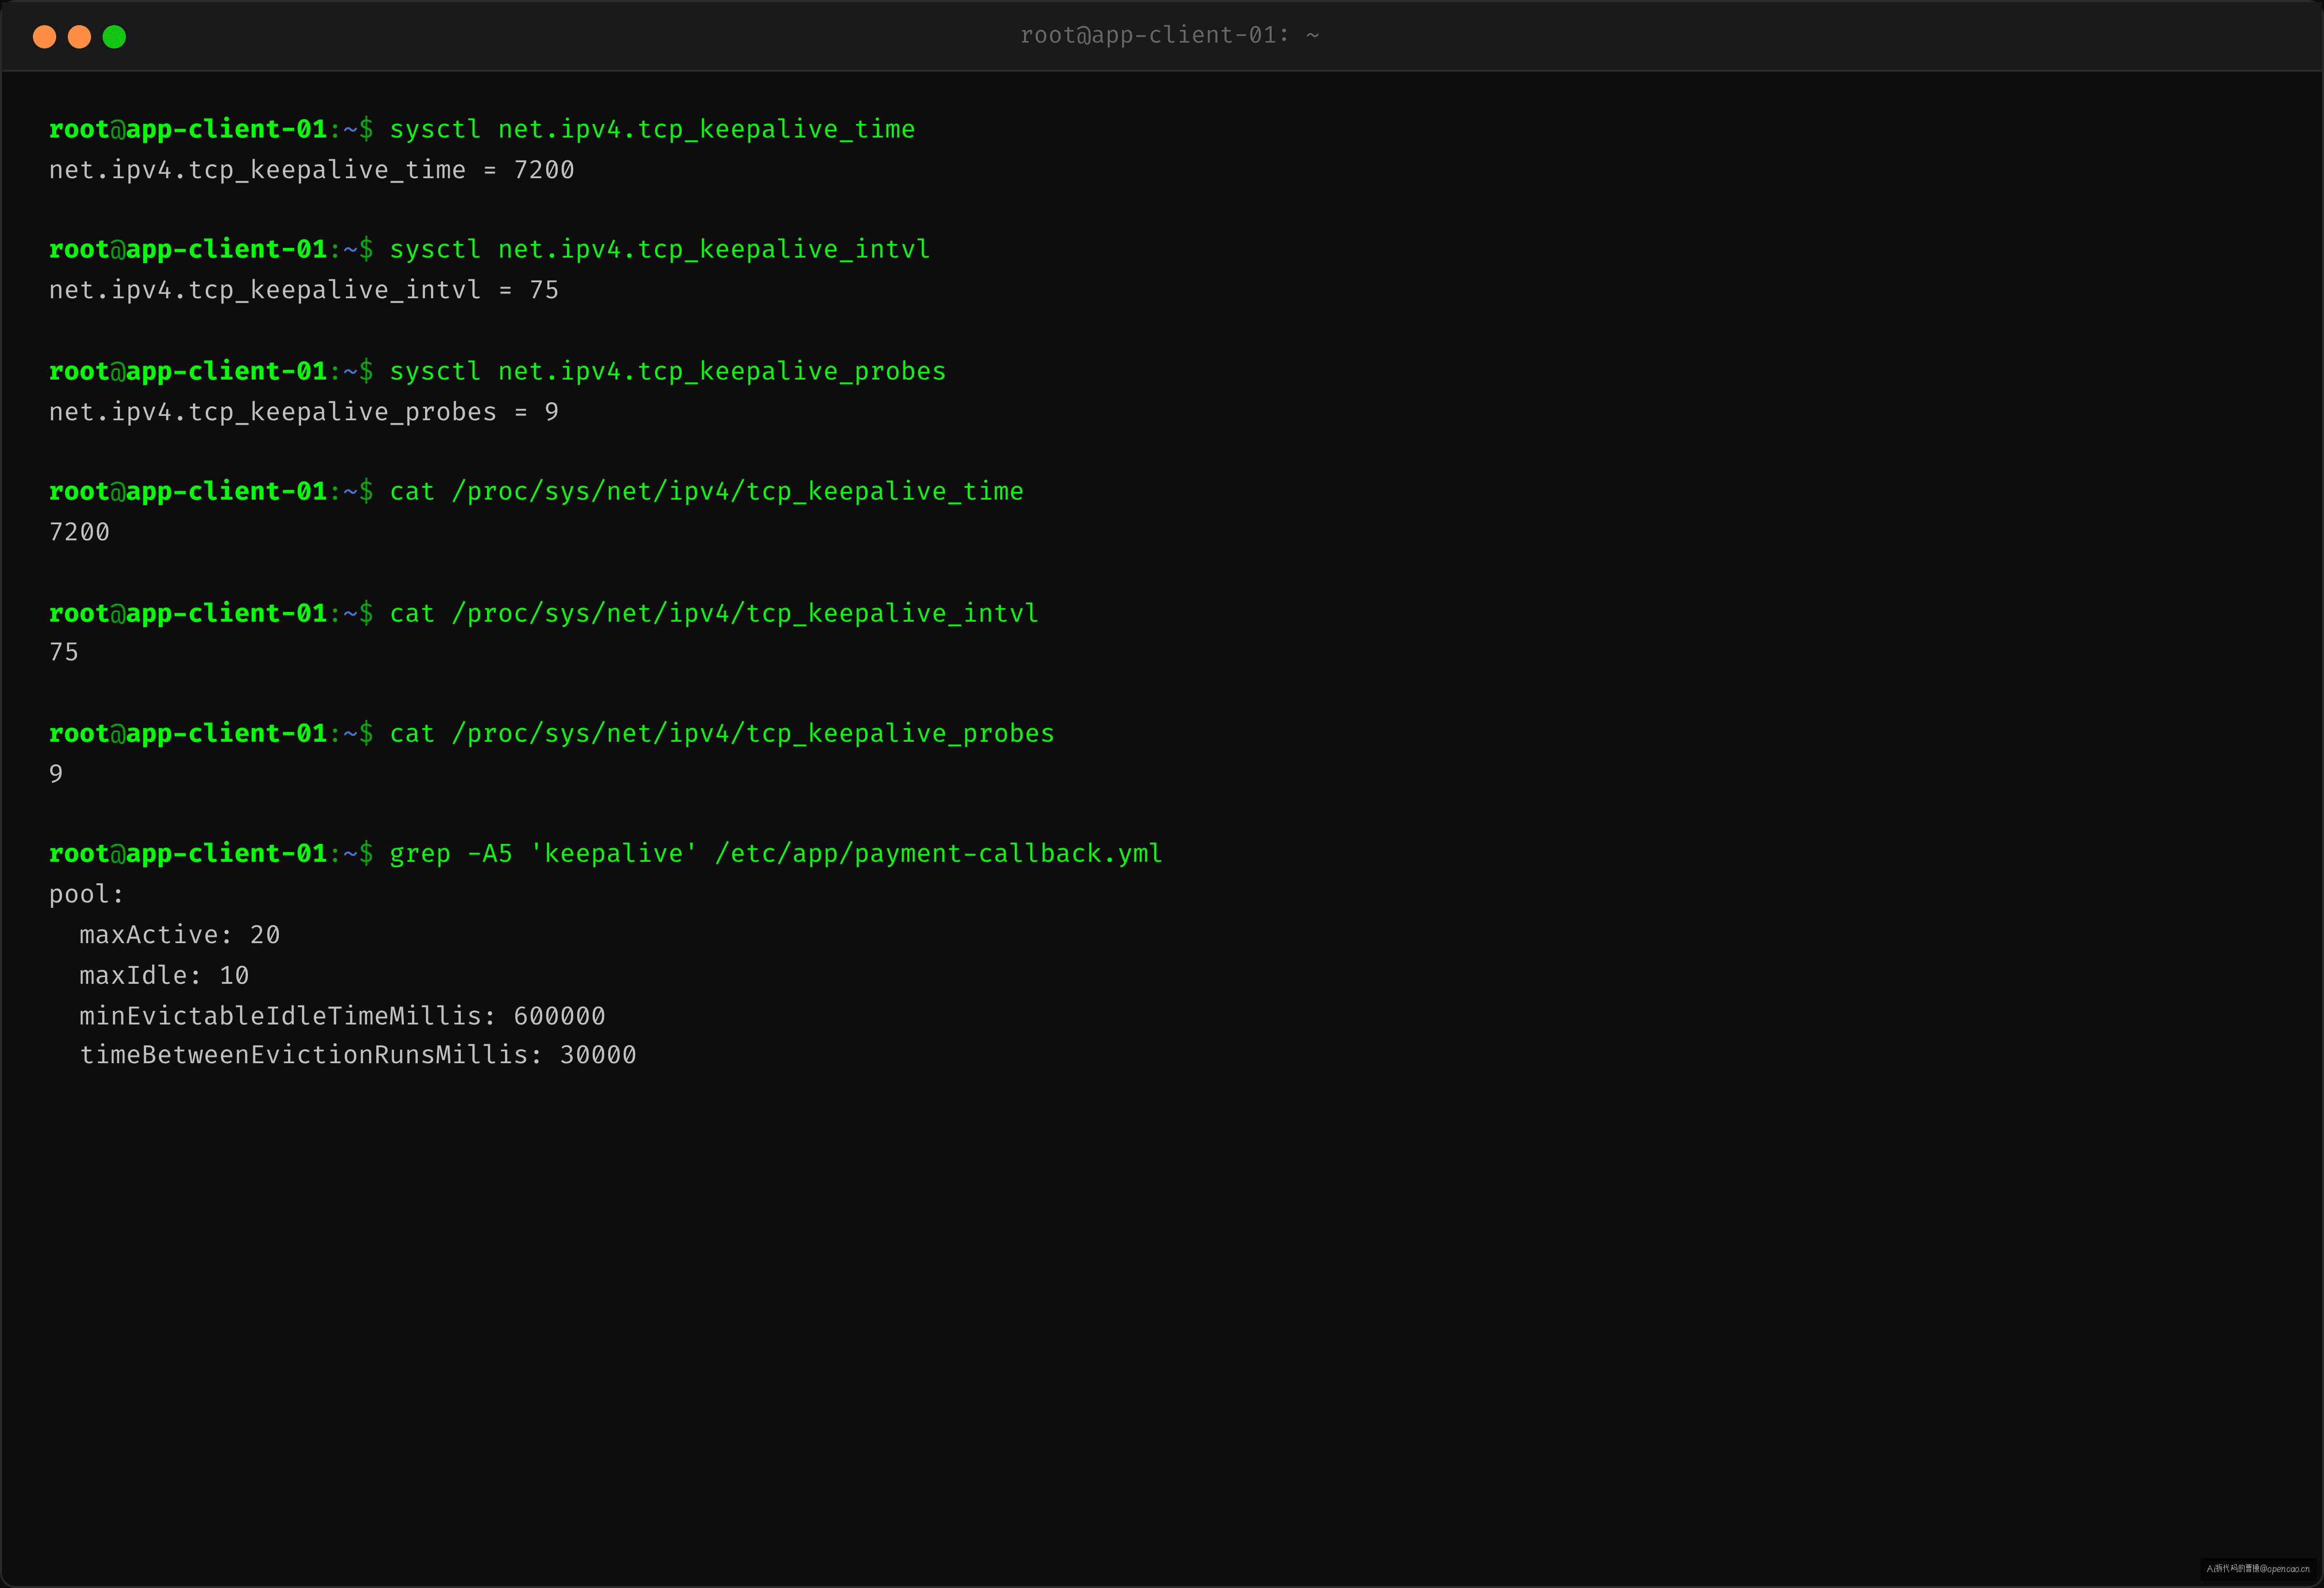The width and height of the screenshot is (2324, 1588).
Task: Click the sysctl tcp_keepalive_probes command
Action: (x=668, y=372)
